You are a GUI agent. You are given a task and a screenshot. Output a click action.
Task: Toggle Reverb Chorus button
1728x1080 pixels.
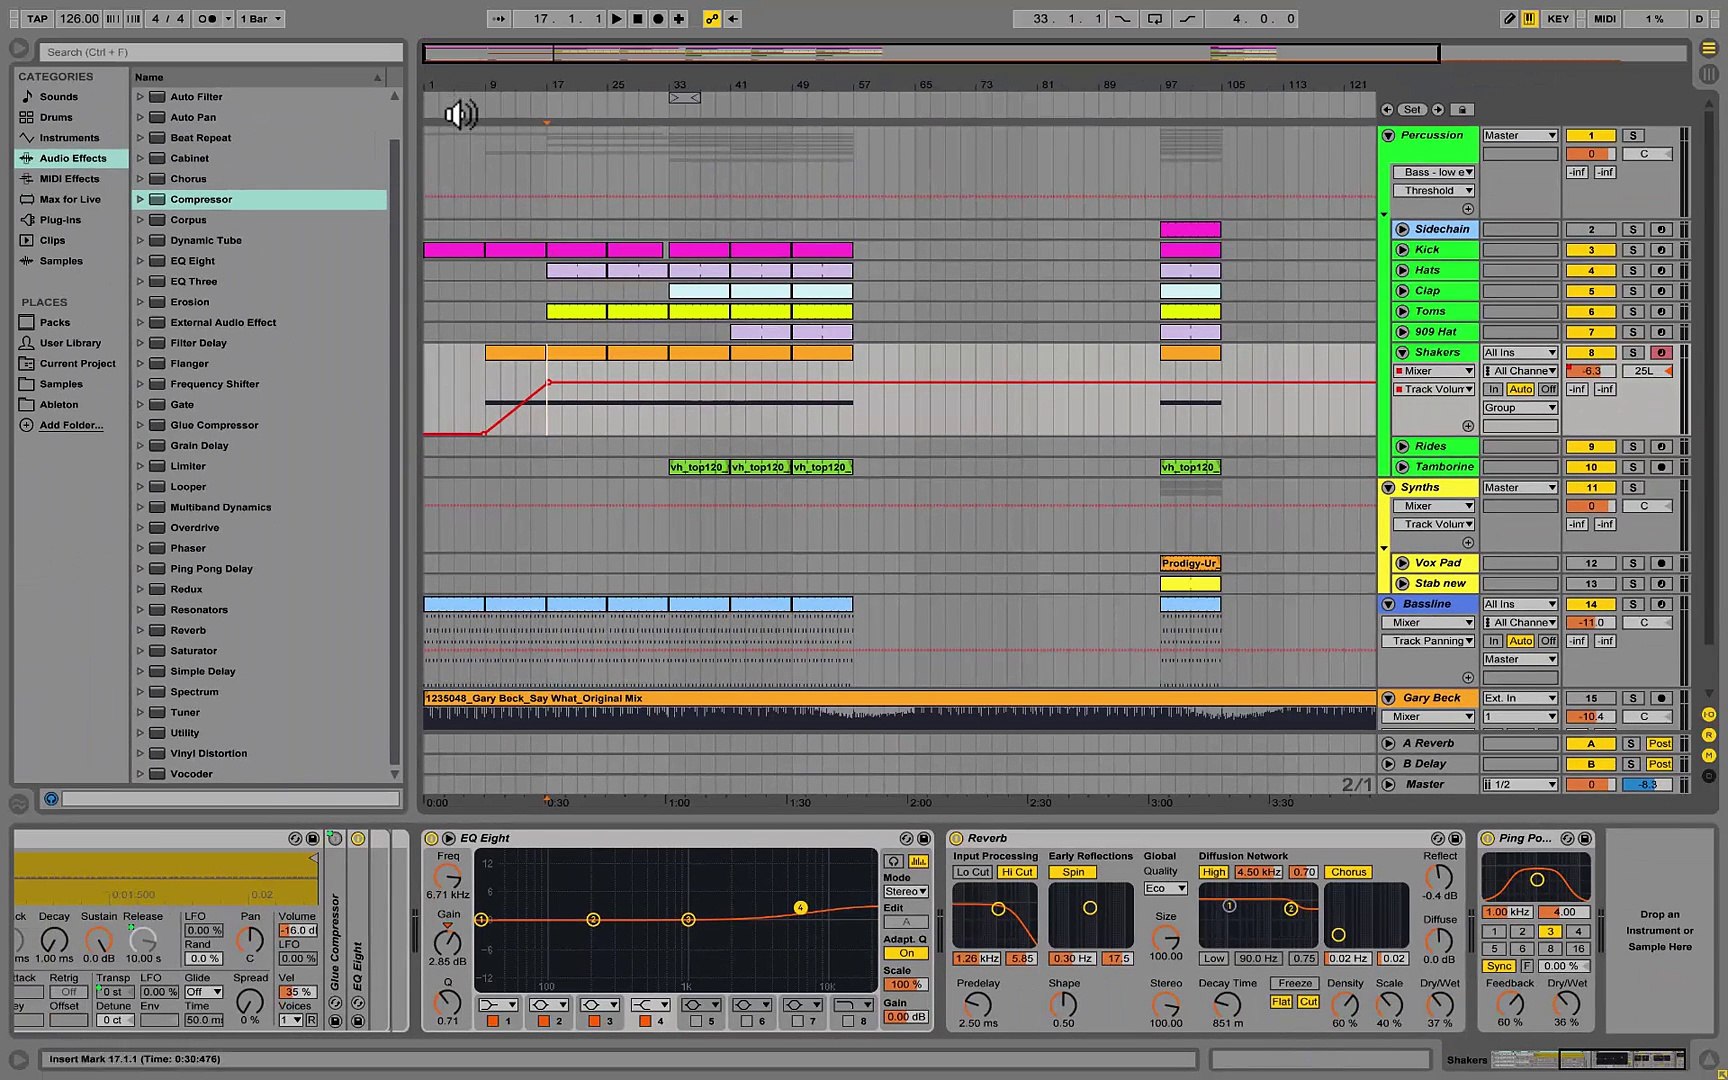pyautogui.click(x=1348, y=872)
